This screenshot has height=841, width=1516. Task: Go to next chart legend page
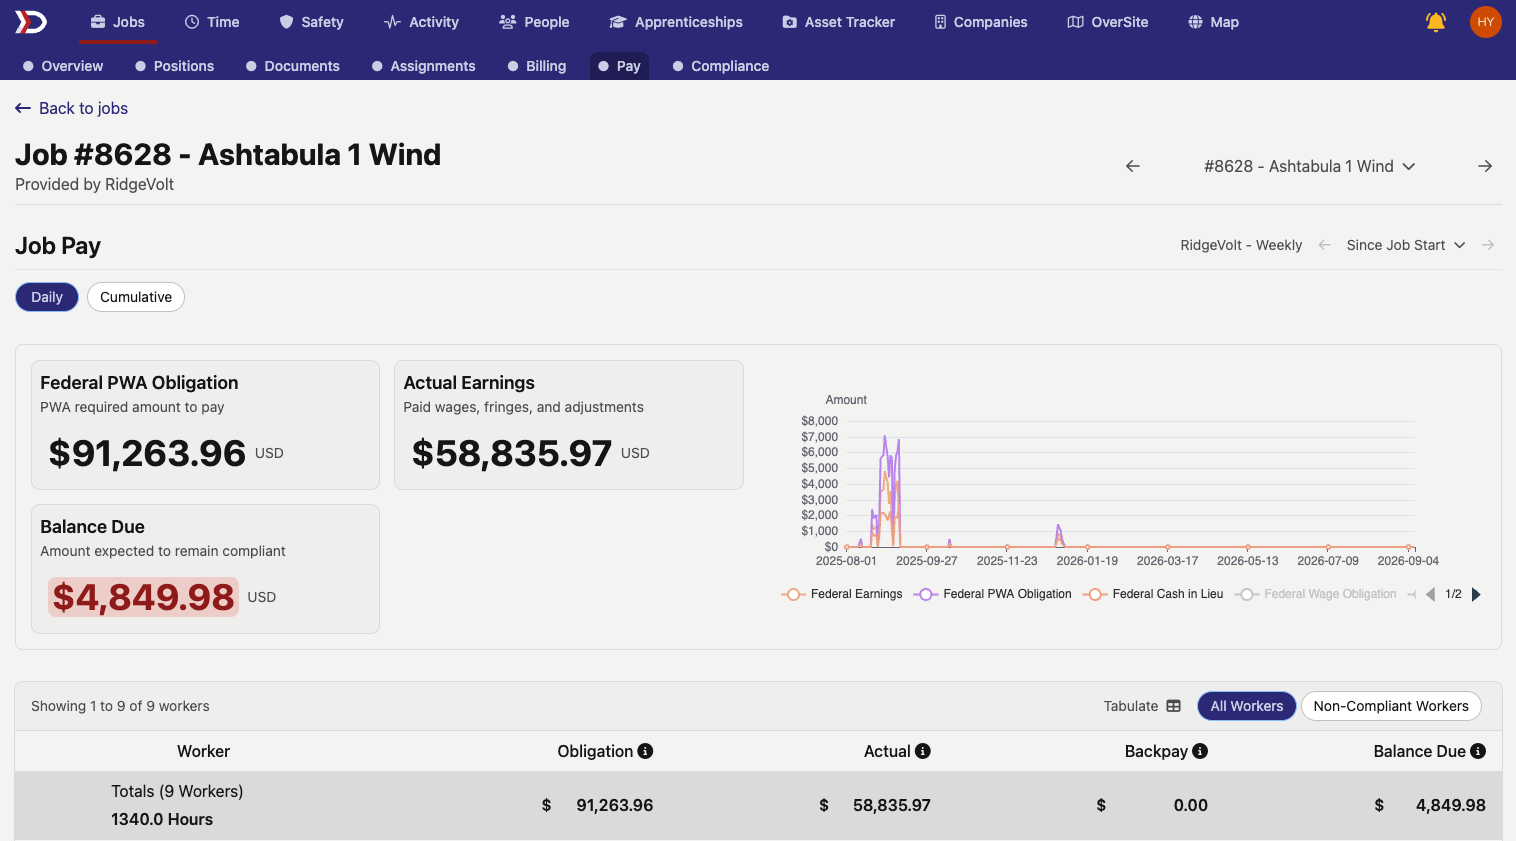point(1476,594)
